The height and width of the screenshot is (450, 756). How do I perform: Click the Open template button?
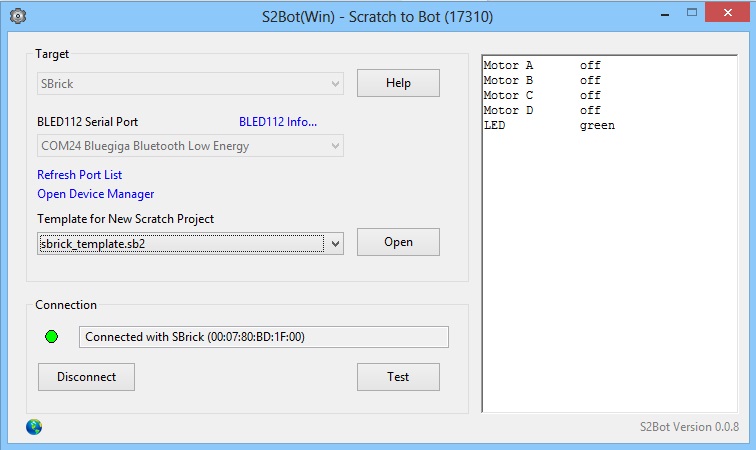(398, 242)
